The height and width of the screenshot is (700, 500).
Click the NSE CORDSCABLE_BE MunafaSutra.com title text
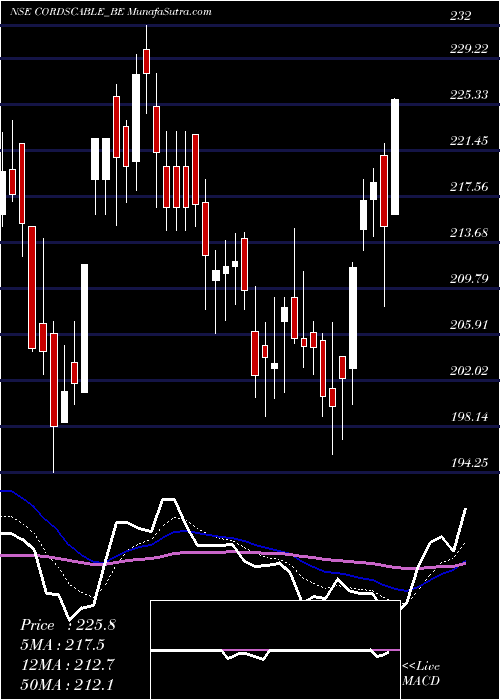pos(111,12)
